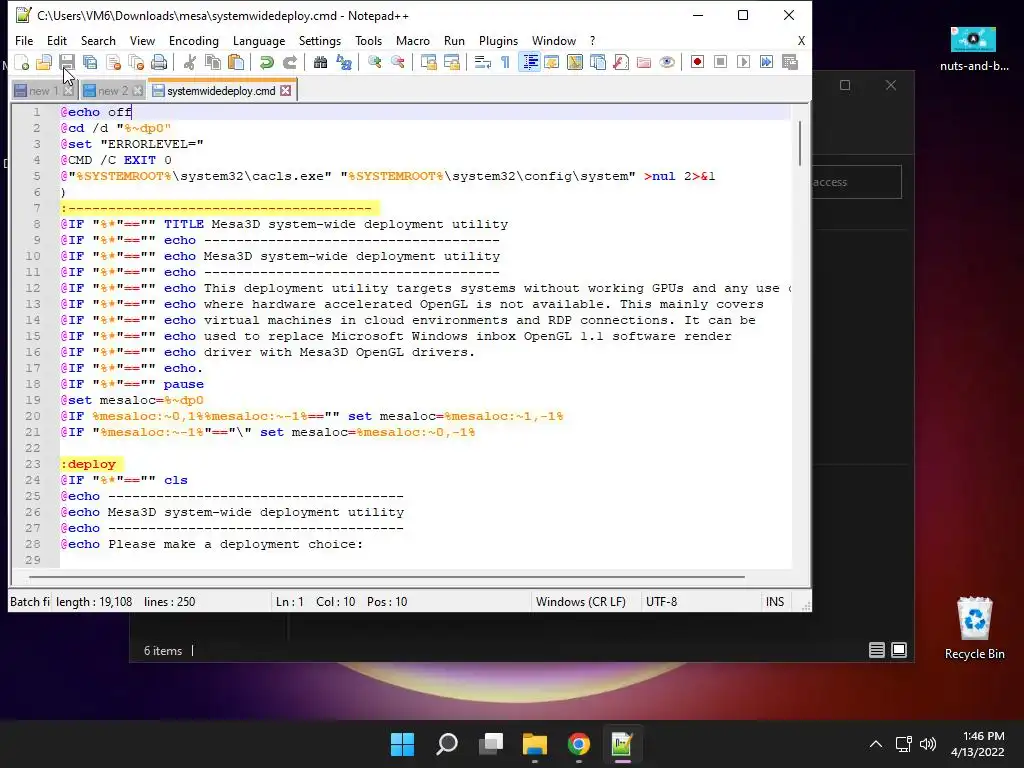This screenshot has width=1024, height=768.
Task: Cut selection using the scissors icon
Action: click(x=189, y=62)
